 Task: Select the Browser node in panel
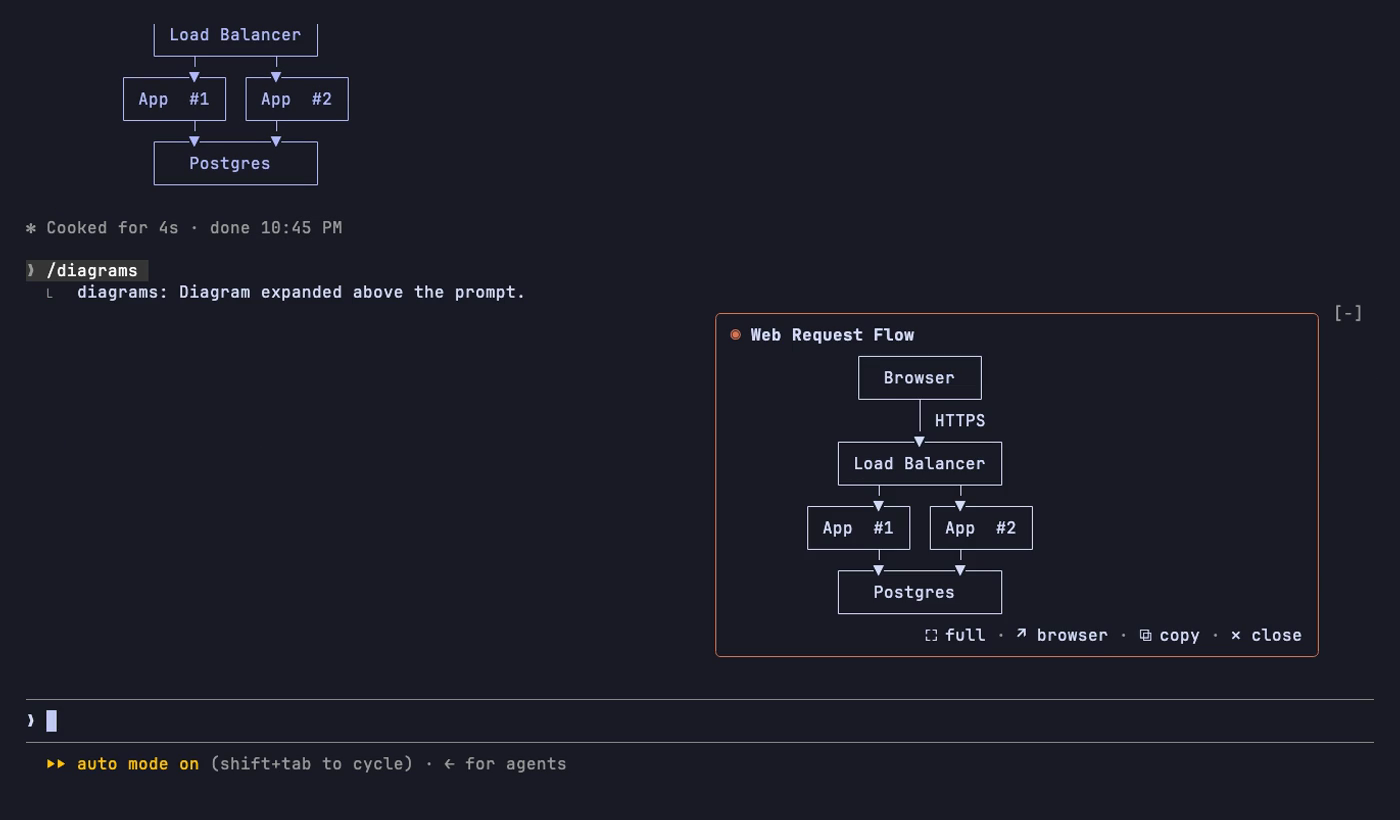tap(920, 378)
